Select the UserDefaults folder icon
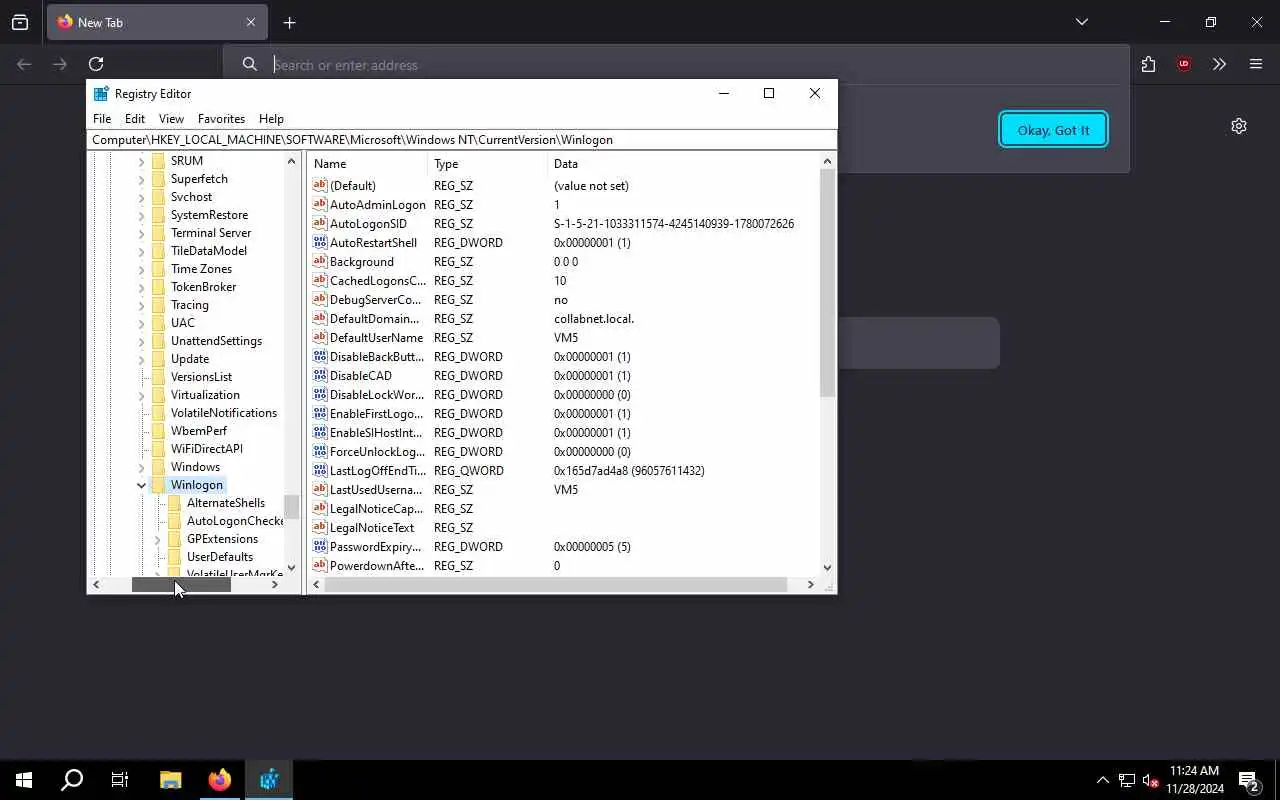The image size is (1280, 800). 174,557
